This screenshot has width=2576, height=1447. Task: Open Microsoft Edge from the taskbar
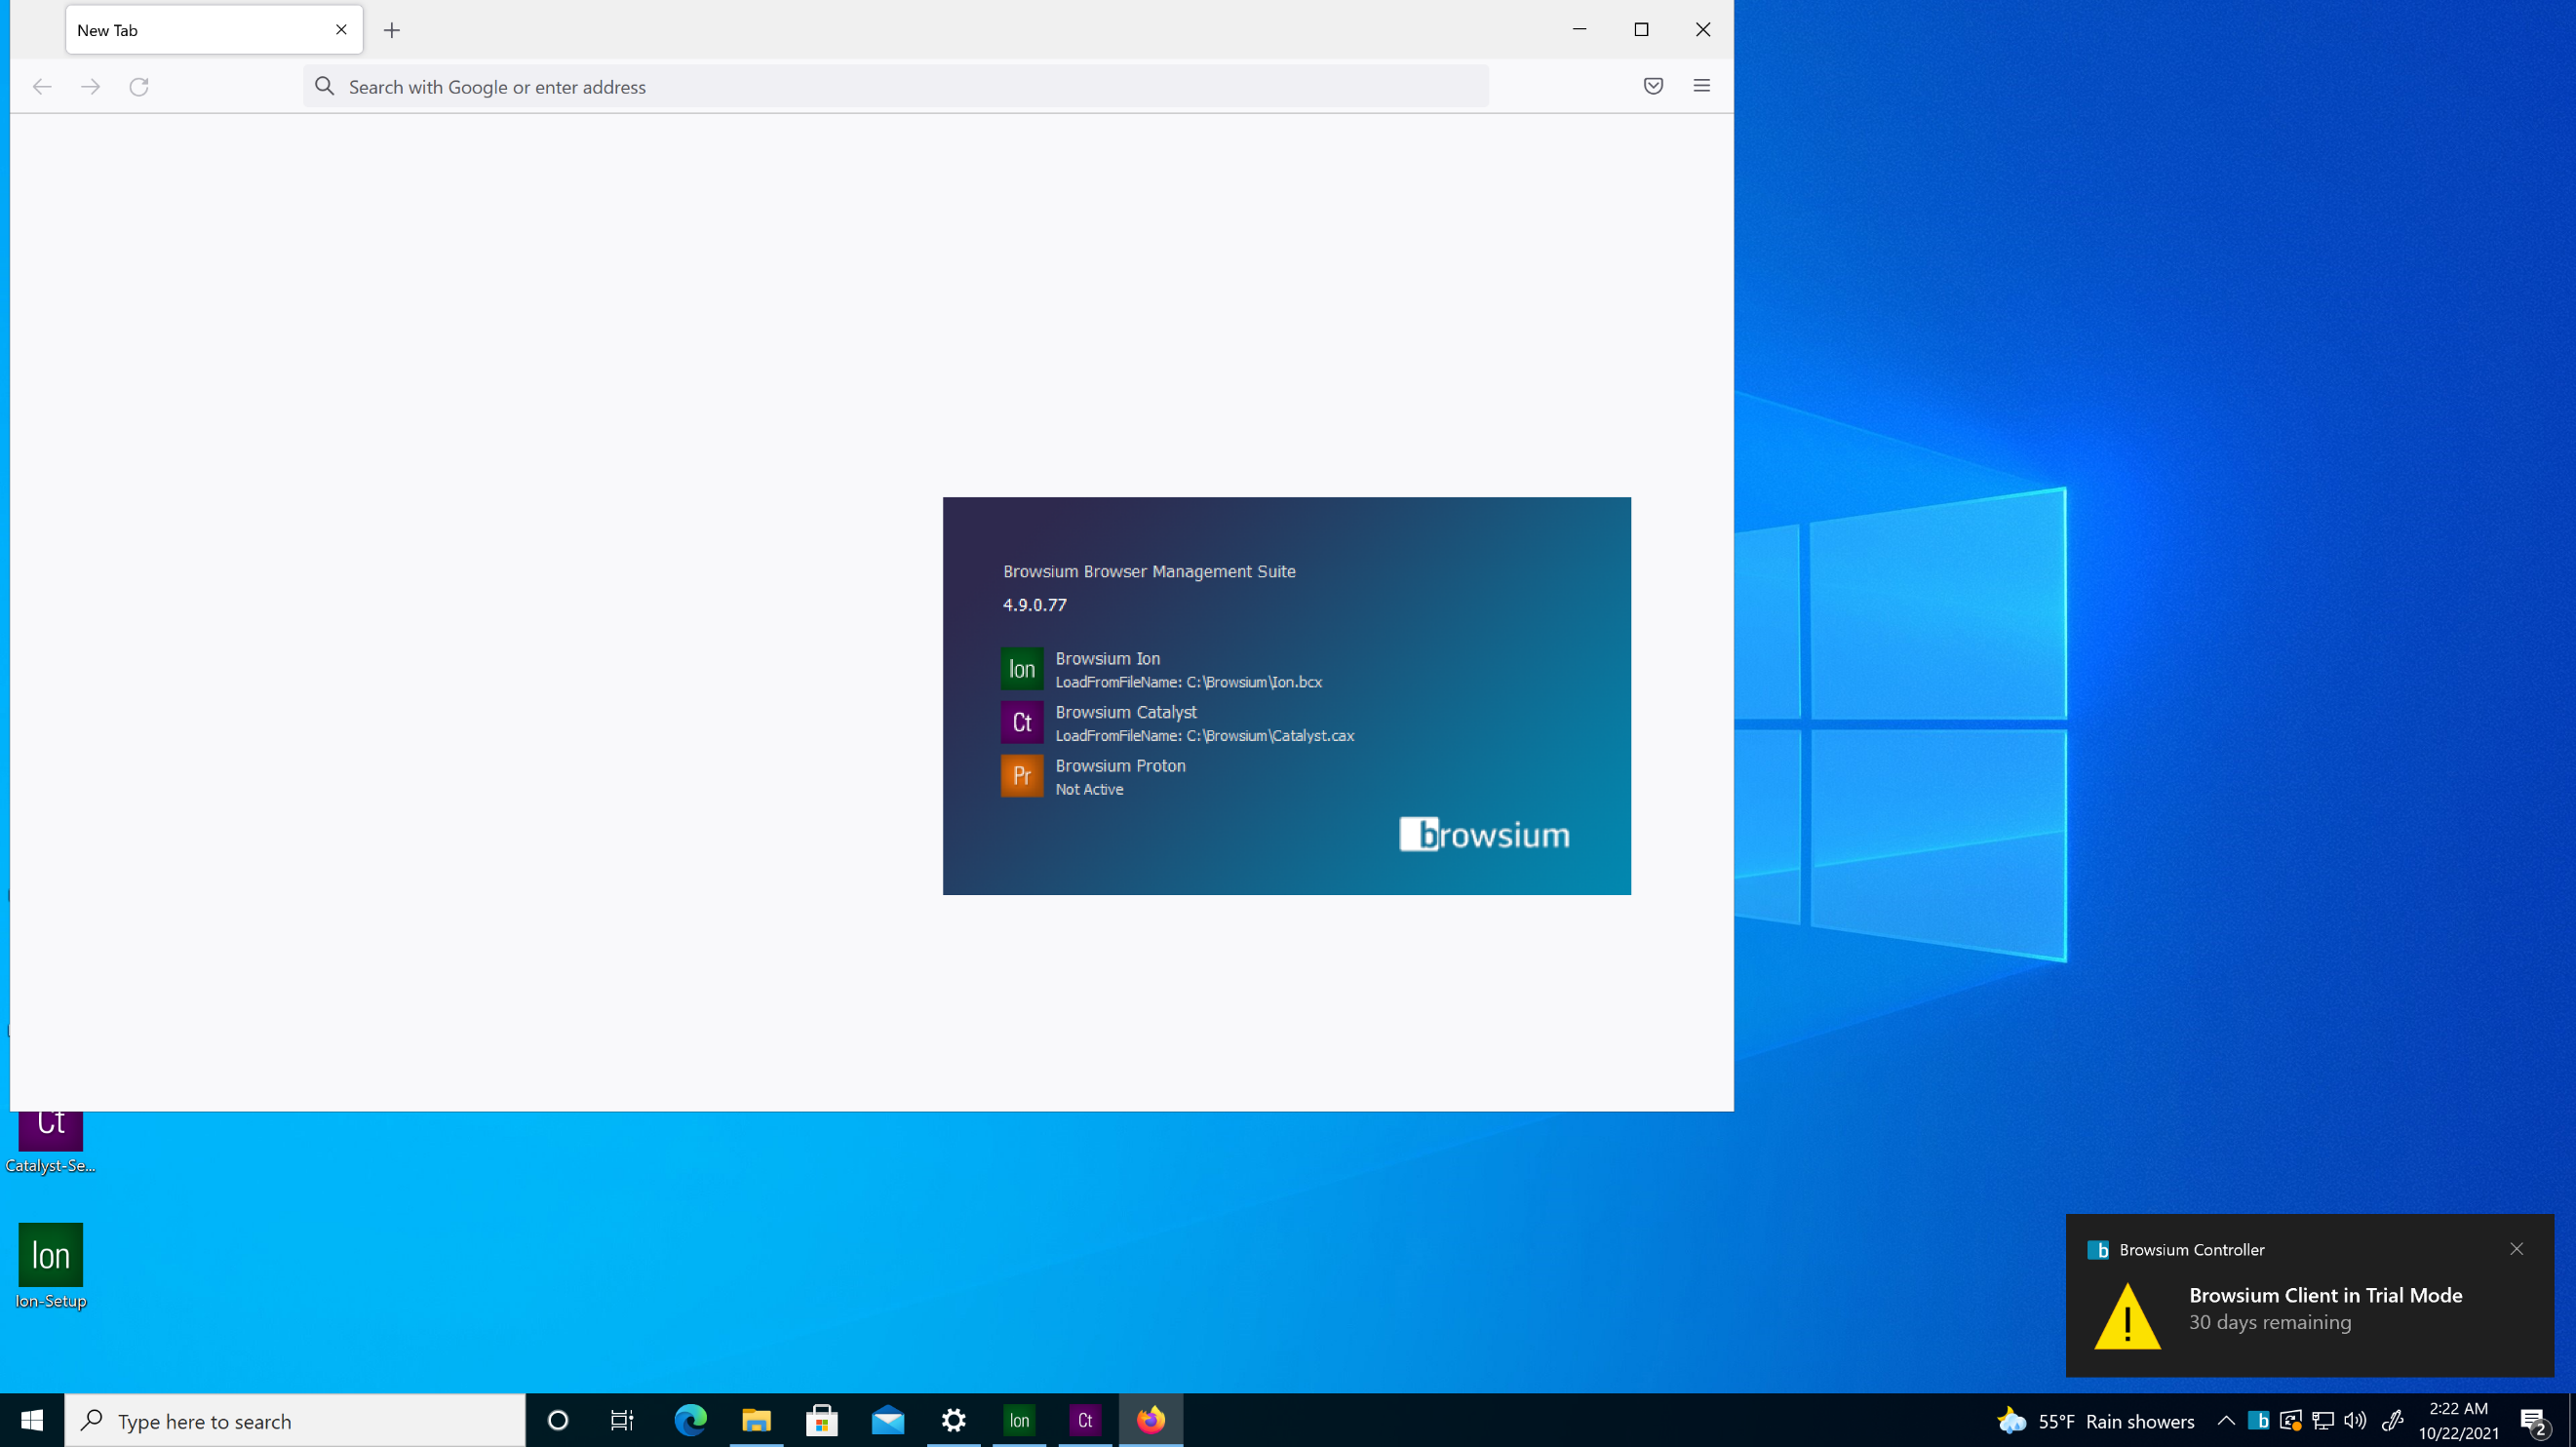tap(691, 1420)
